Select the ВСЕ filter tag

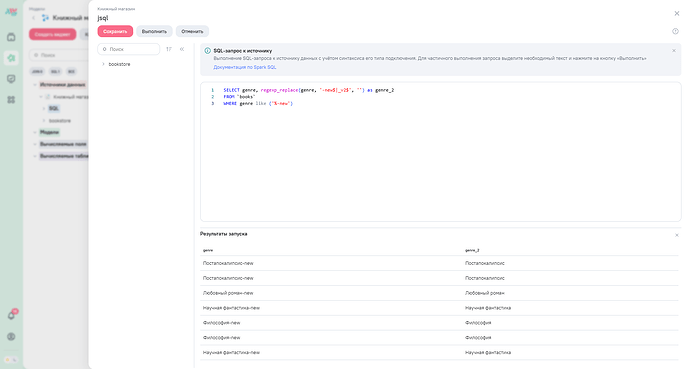pyautogui.click(x=71, y=71)
